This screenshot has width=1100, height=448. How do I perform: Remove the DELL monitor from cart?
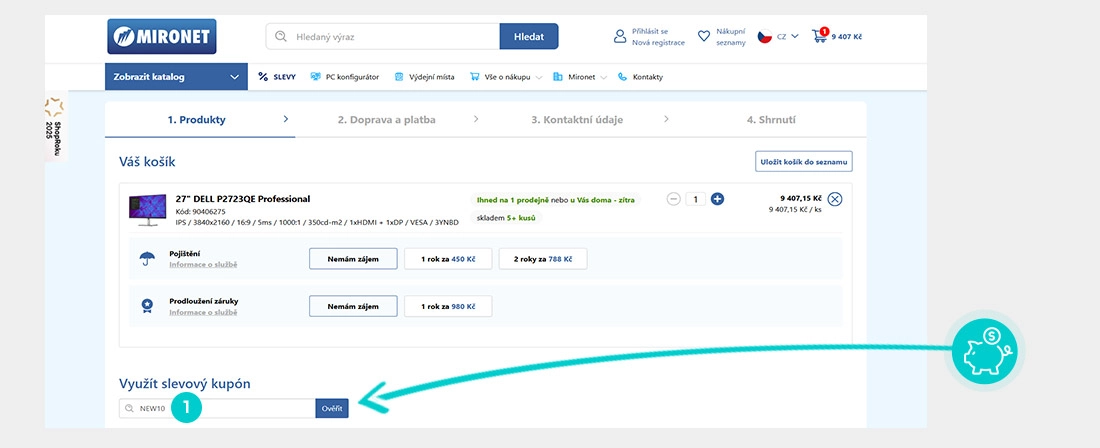click(835, 199)
